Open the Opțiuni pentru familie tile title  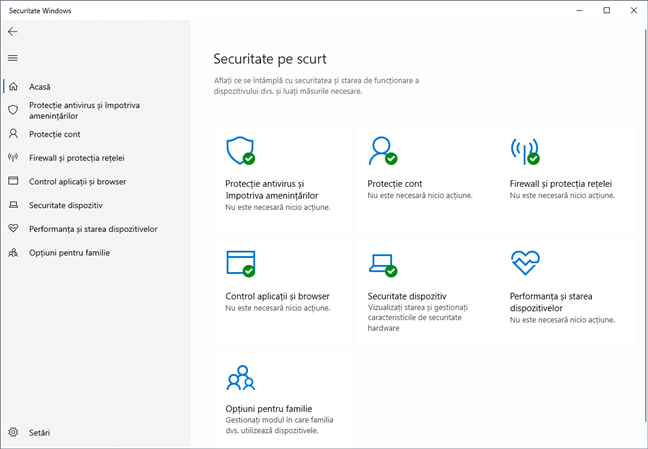(x=269, y=408)
